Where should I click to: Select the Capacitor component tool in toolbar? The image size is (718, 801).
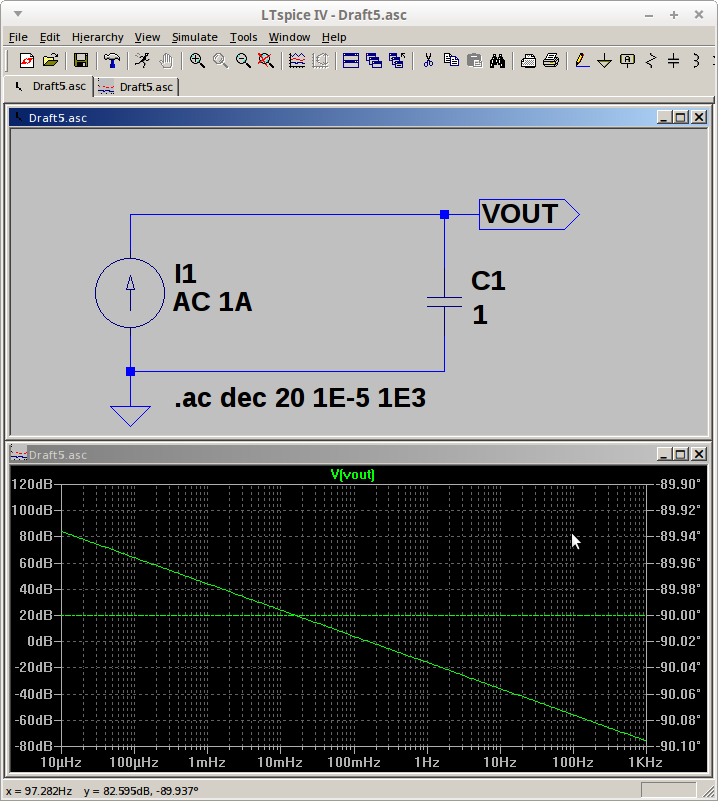(674, 60)
